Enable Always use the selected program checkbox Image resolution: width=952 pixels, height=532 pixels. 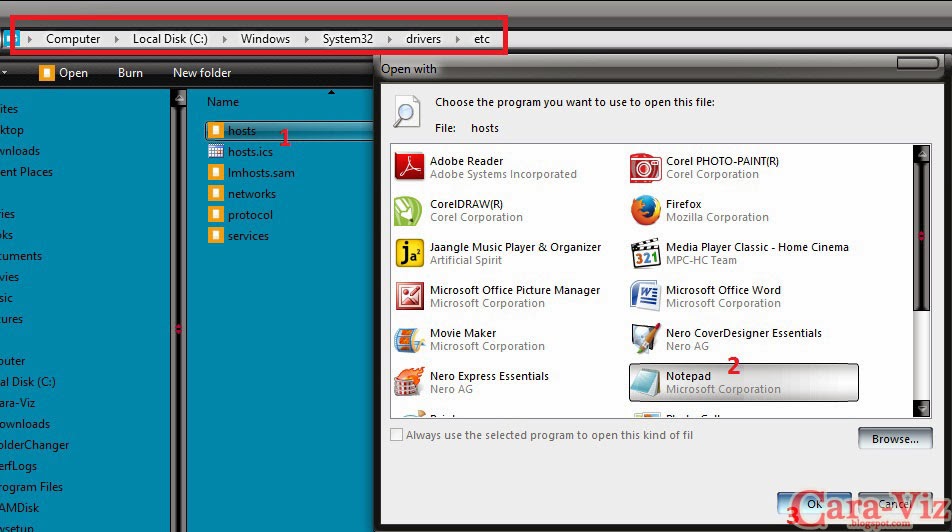point(396,435)
